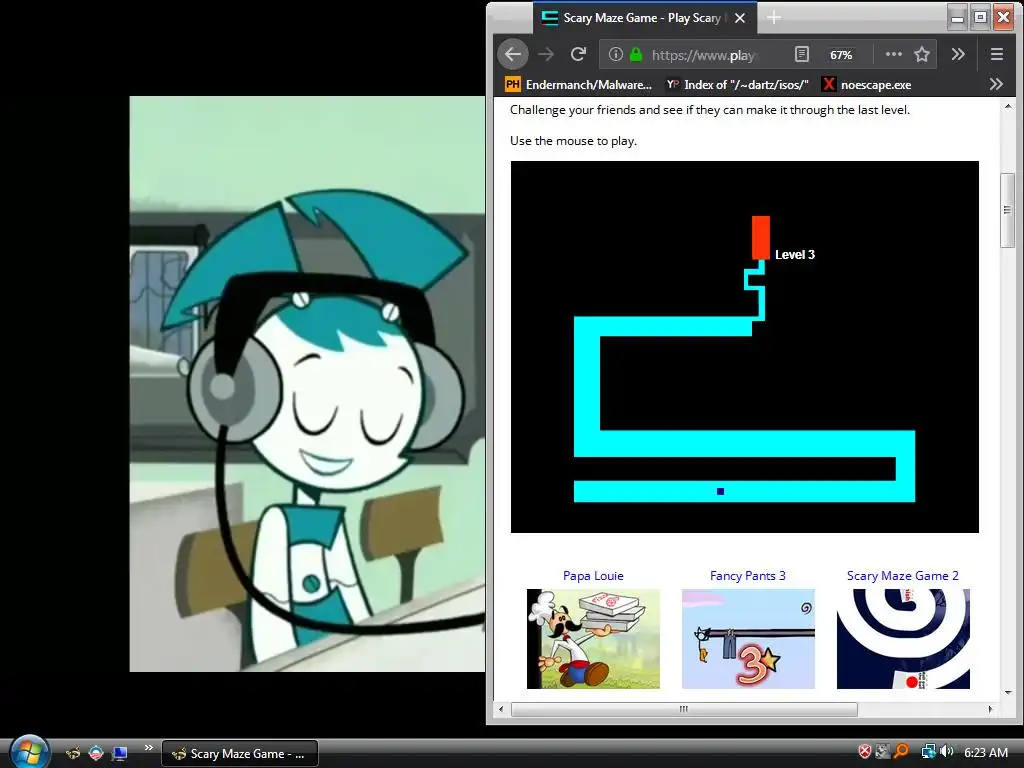Click the 67% zoom level indicator
Image resolution: width=1024 pixels, height=768 pixels.
[x=841, y=55]
